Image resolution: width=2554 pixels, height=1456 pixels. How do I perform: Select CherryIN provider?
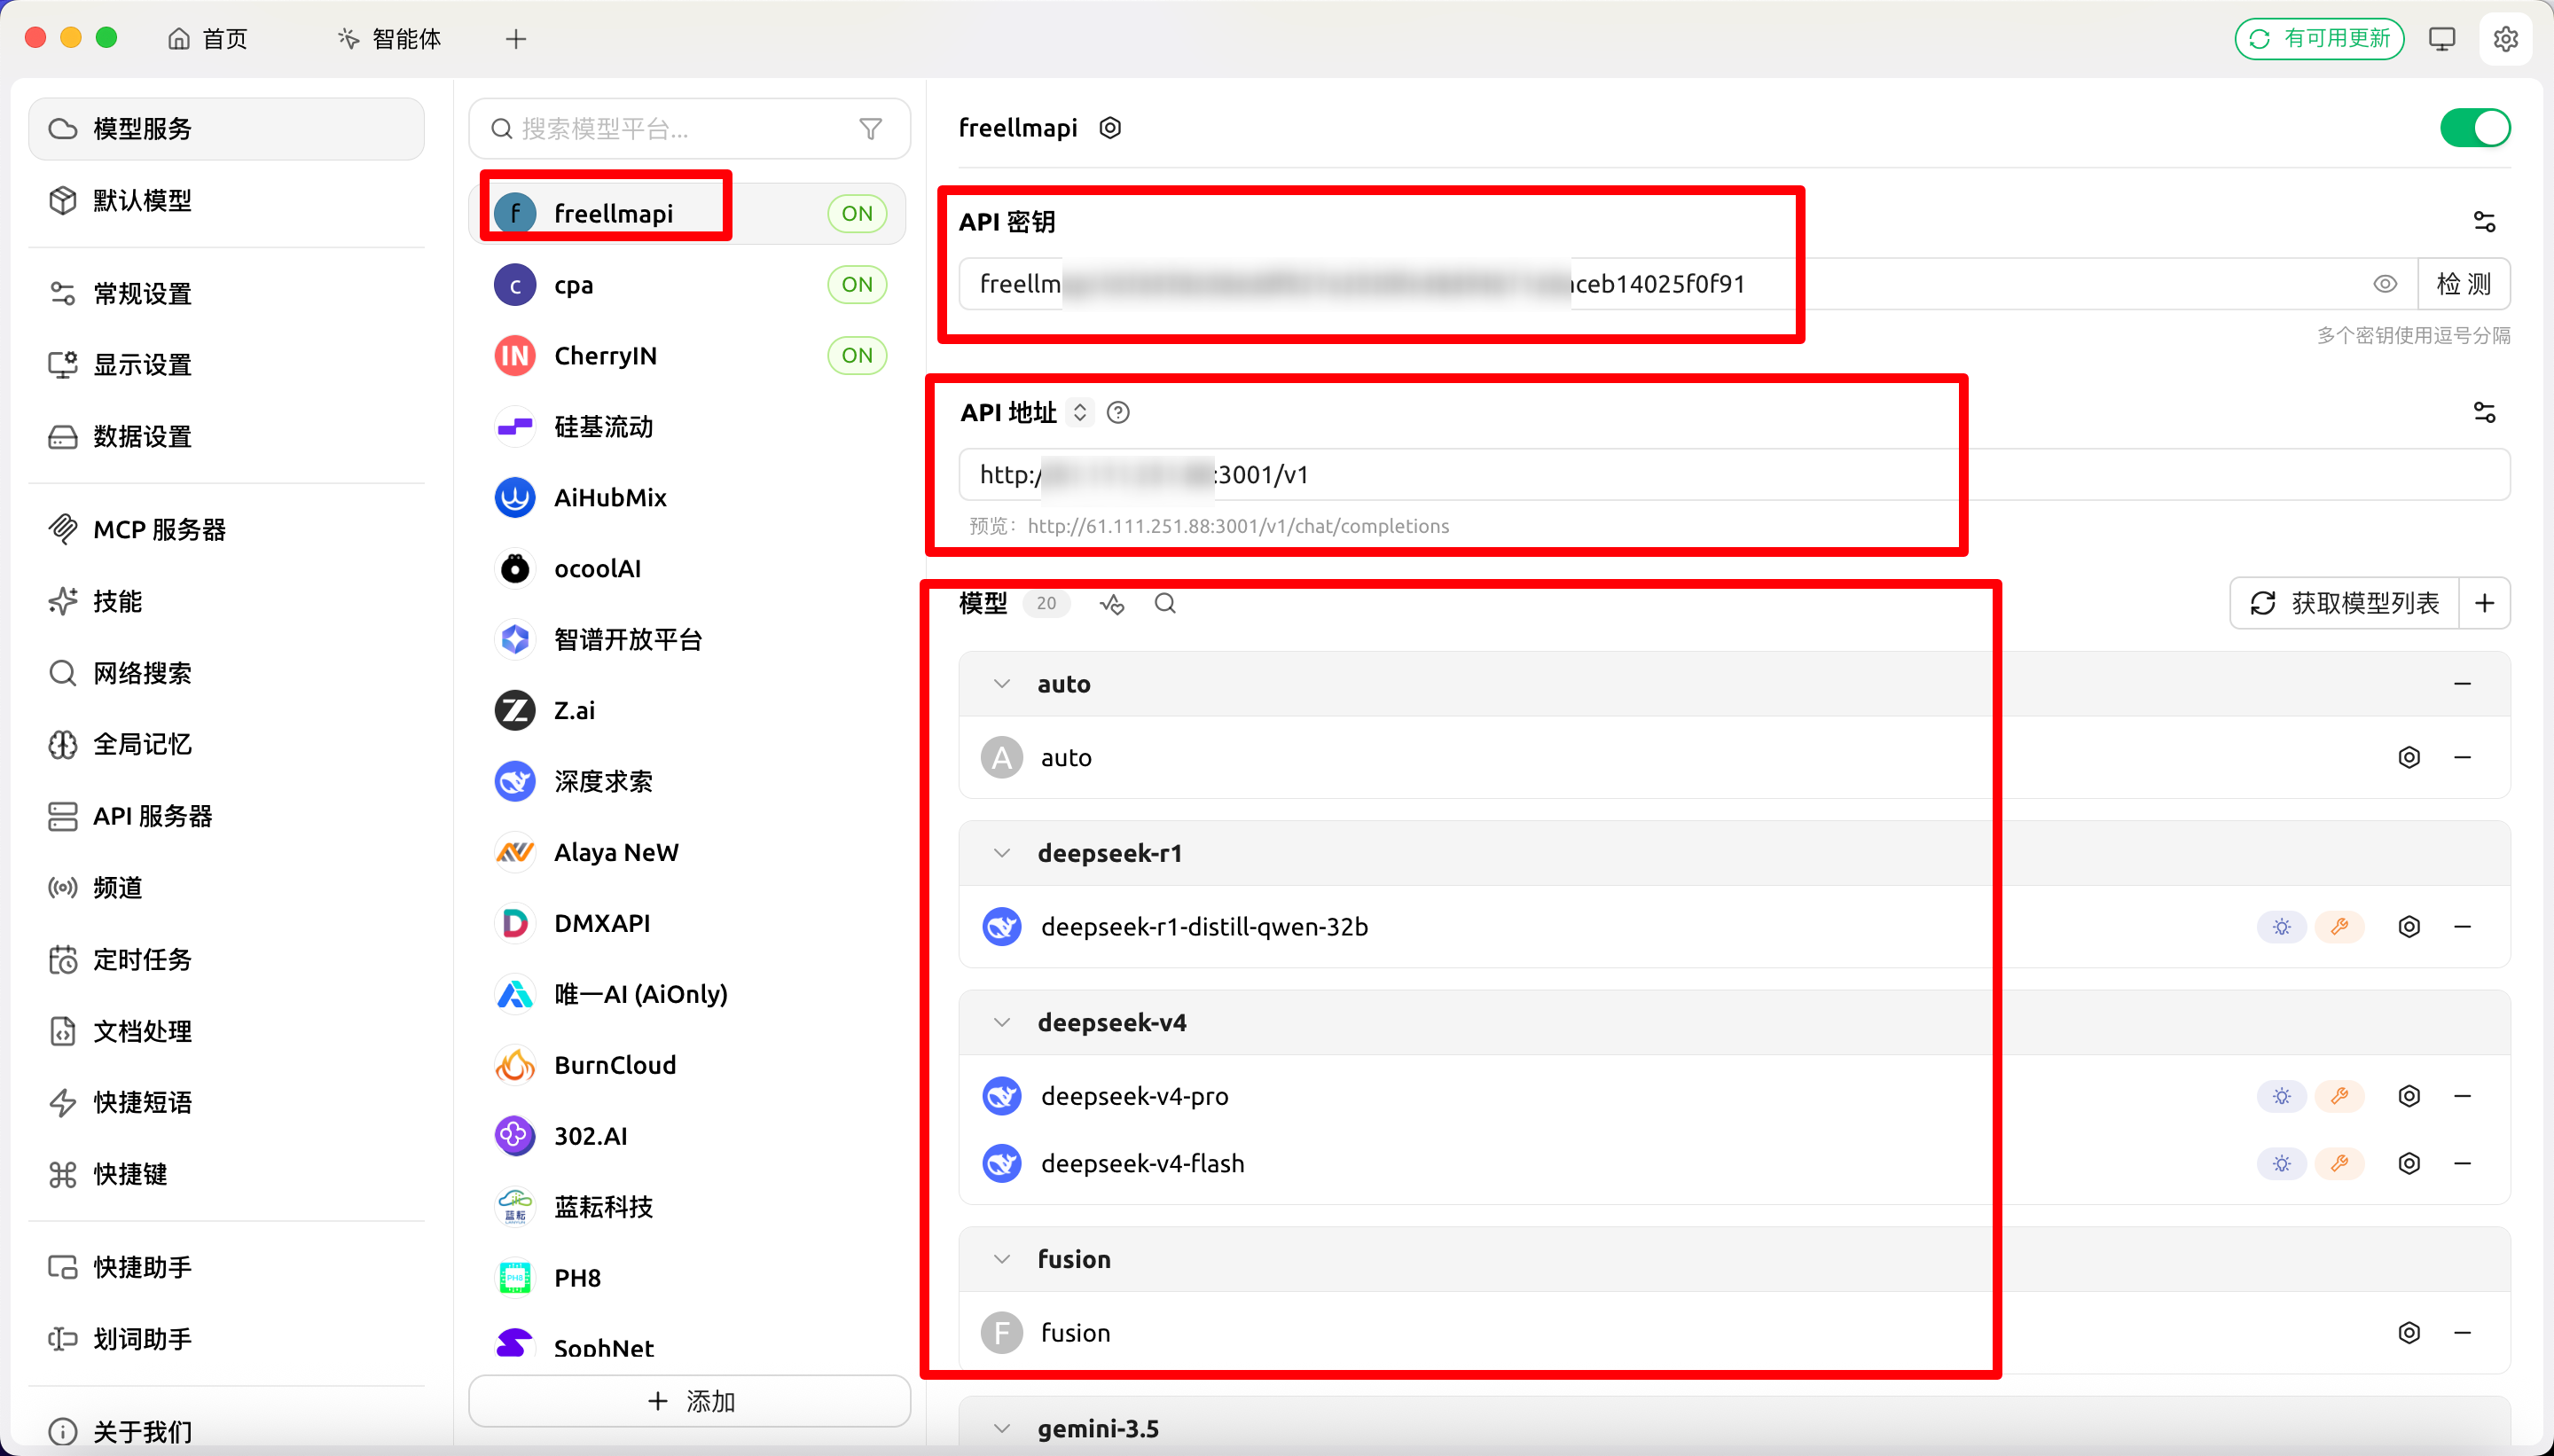688,356
